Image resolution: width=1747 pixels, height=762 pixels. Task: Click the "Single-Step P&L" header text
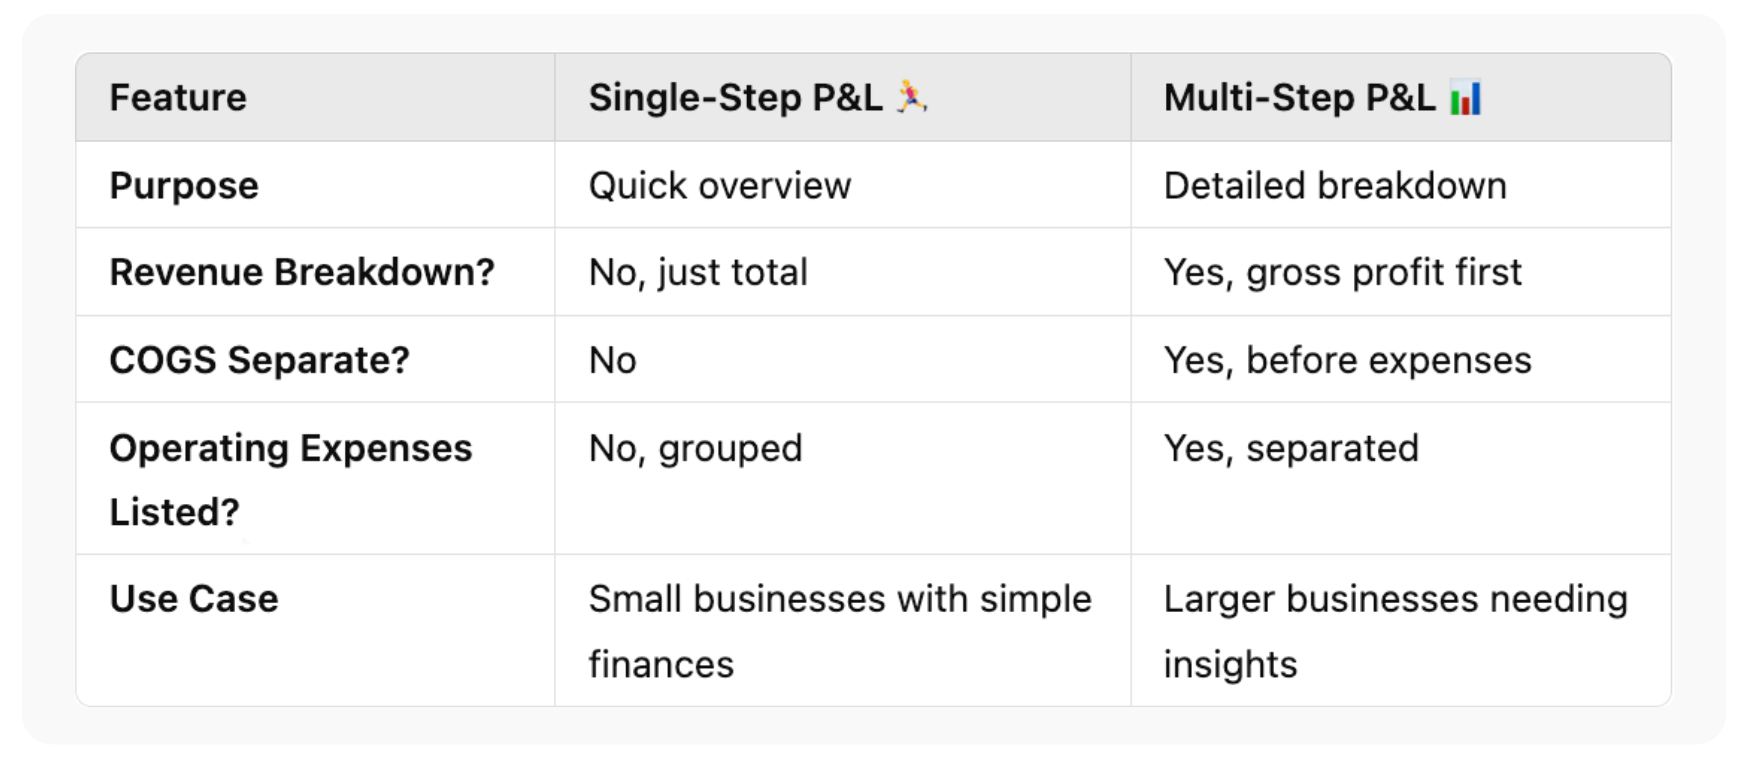pos(735,98)
